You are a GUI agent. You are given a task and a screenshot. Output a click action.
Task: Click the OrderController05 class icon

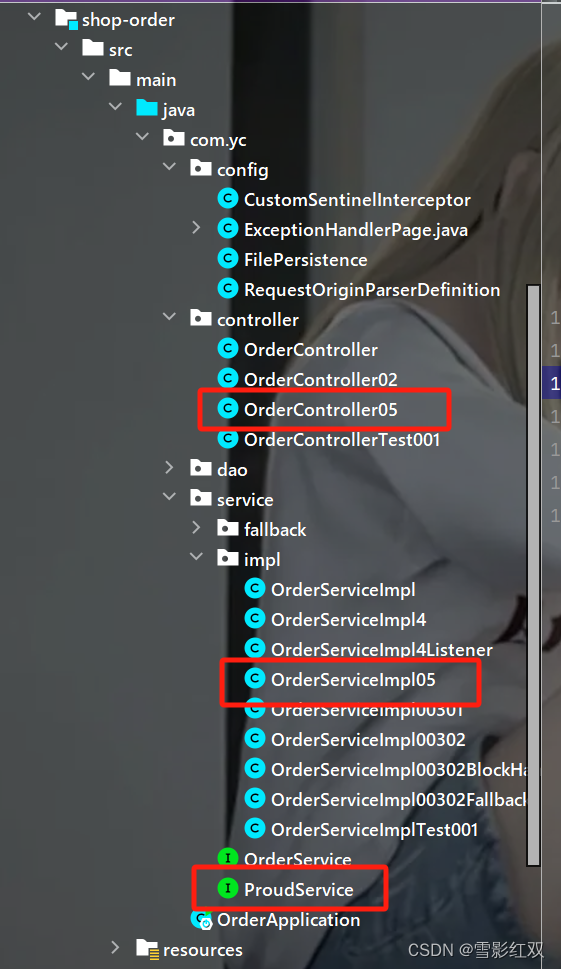(228, 408)
